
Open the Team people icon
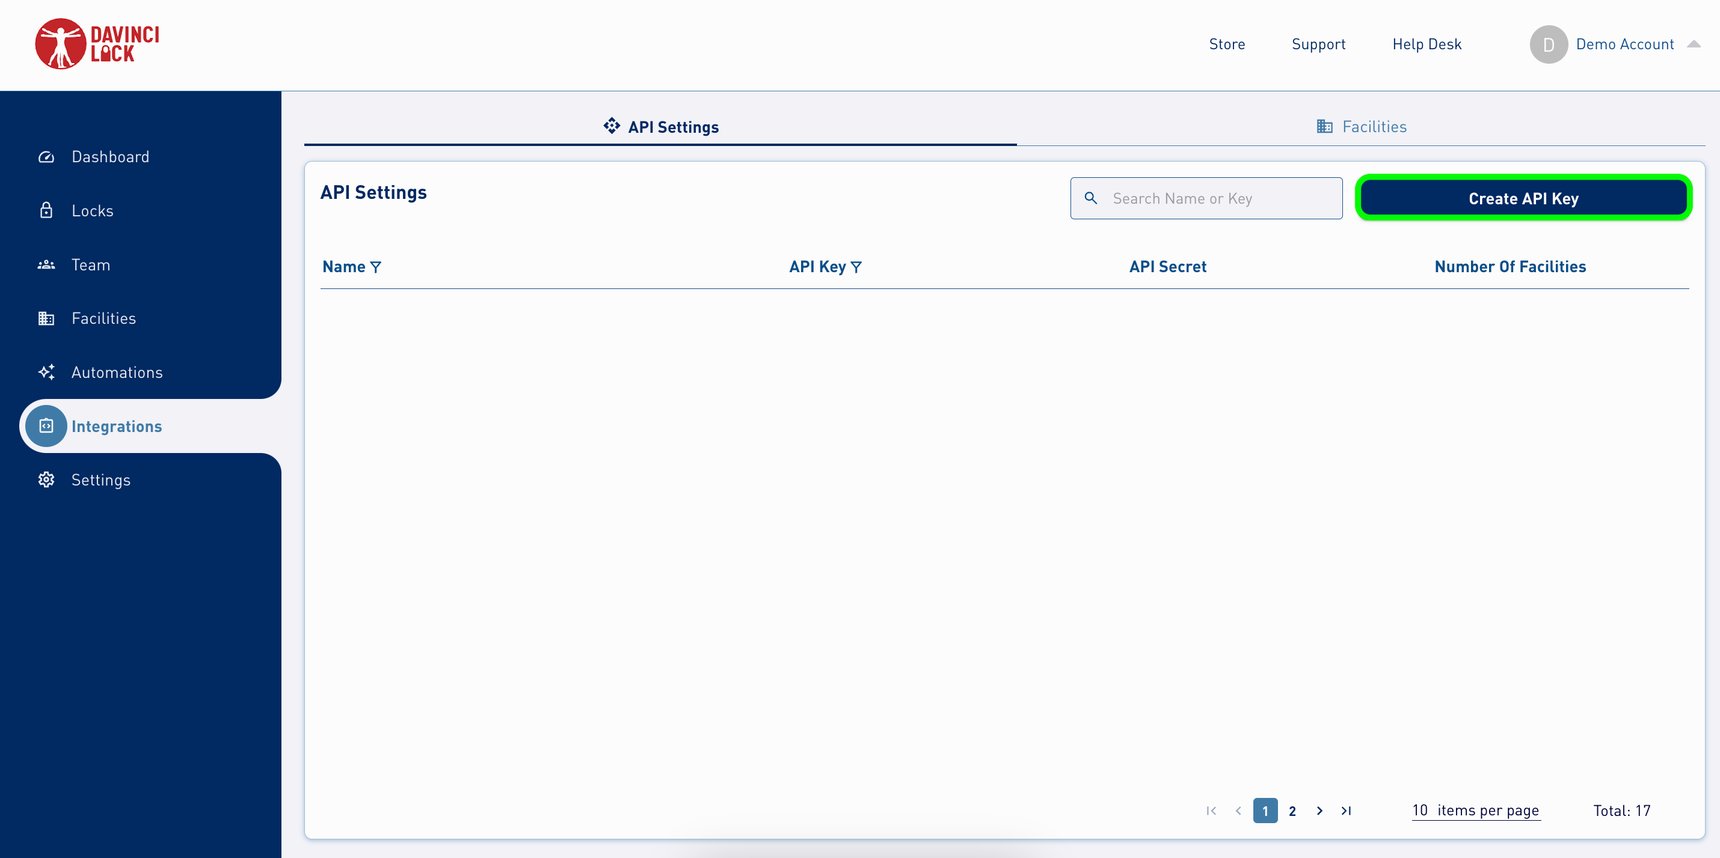click(46, 265)
